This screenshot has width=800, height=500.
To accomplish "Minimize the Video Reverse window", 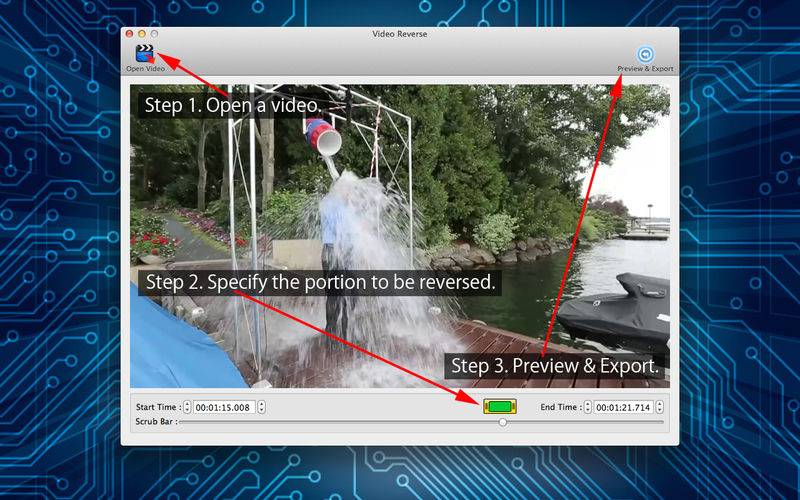I will click(x=142, y=34).
